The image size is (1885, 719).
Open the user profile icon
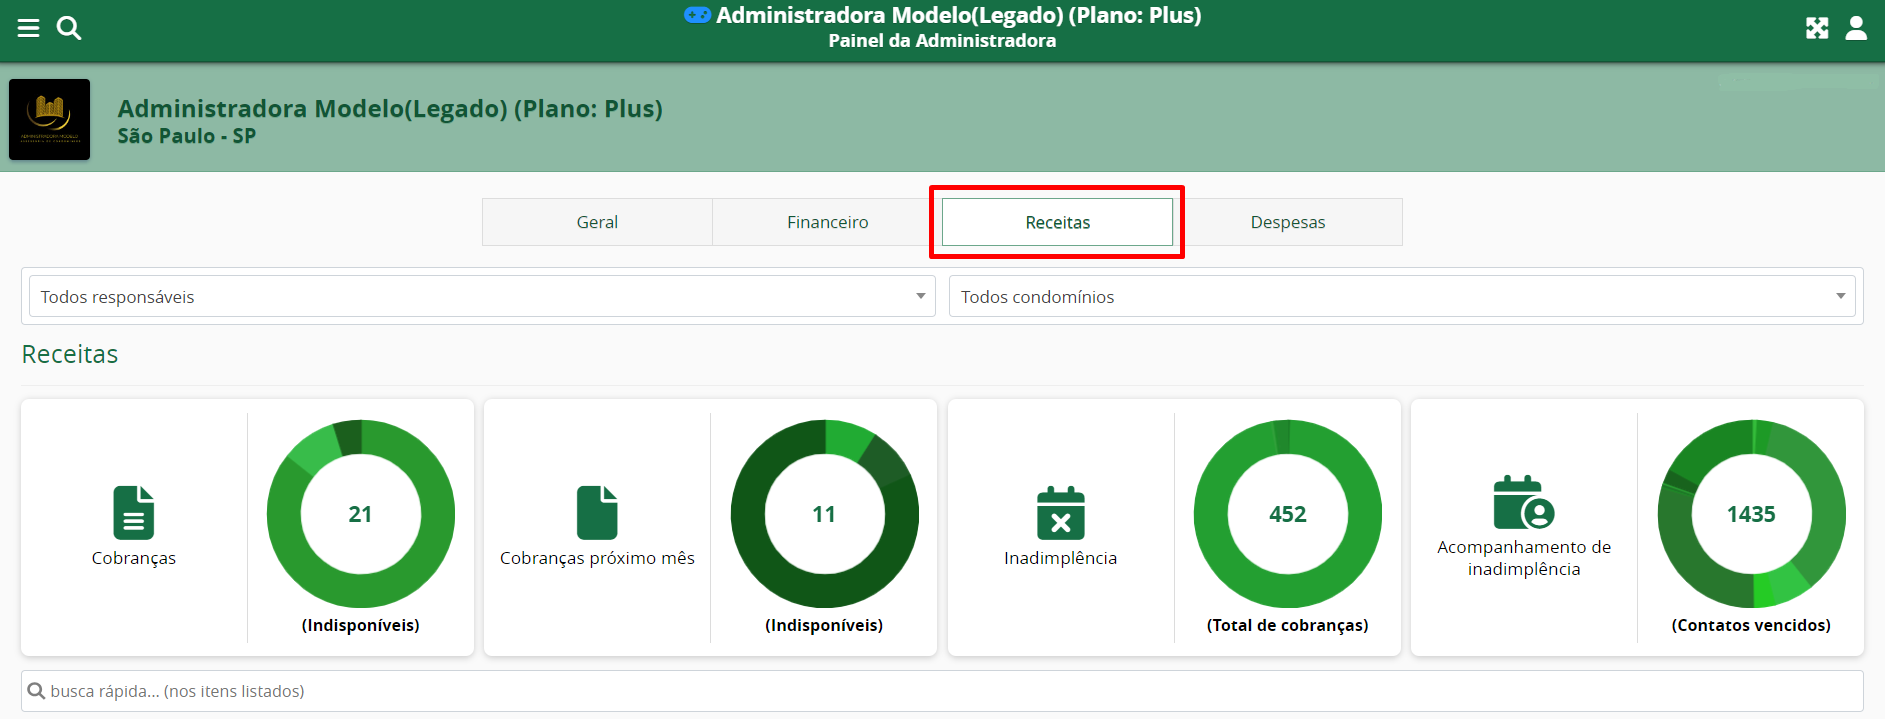[1856, 28]
